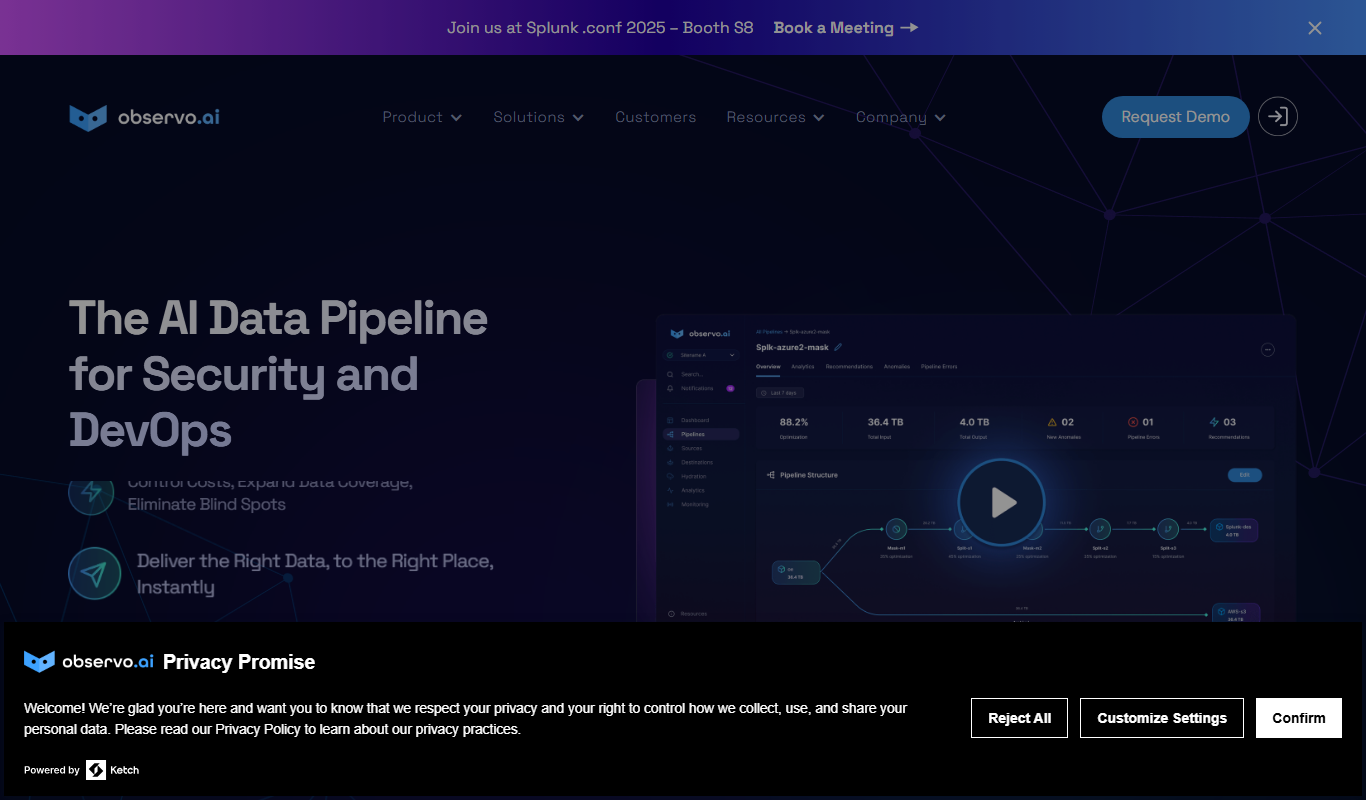Click the Request Demo button
This screenshot has width=1366, height=800.
[x=1175, y=117]
